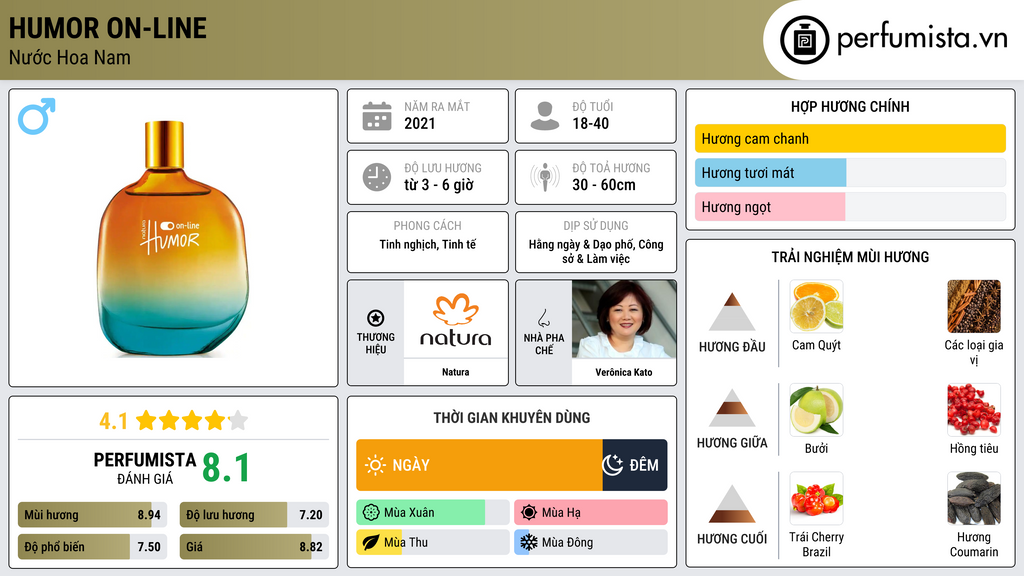
Task: Click the Mùa Thu season bar
Action: (433, 543)
